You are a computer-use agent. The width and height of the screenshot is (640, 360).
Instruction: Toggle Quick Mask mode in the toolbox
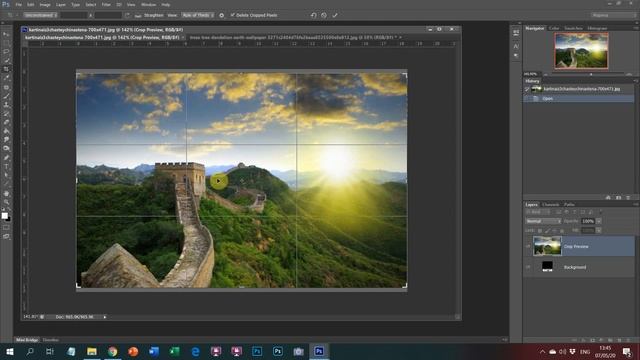point(6,227)
